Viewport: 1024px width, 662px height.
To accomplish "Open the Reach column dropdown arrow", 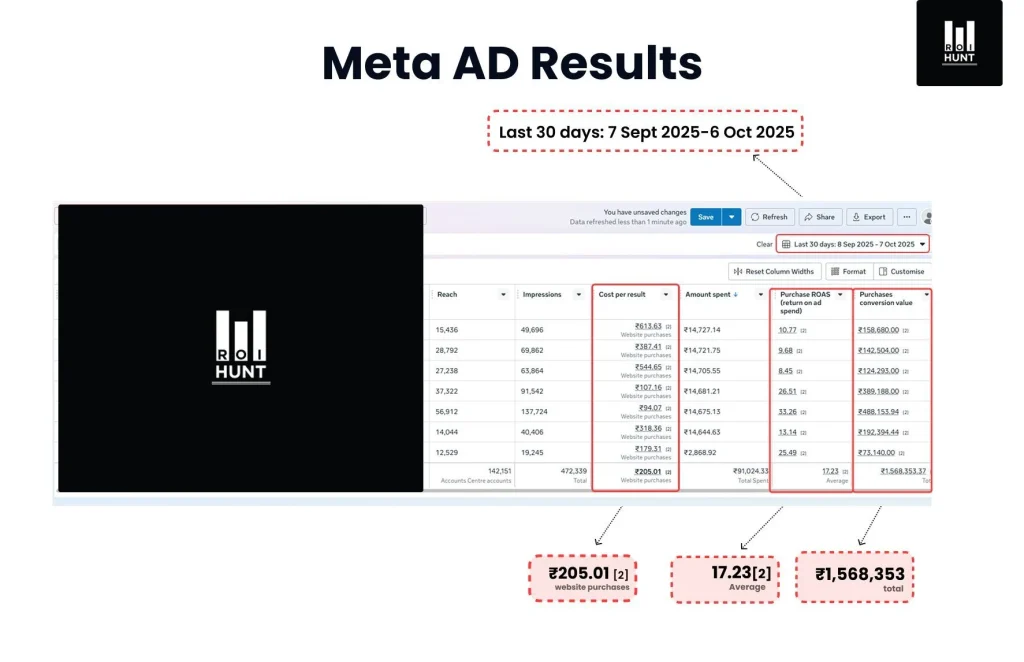I will [503, 295].
